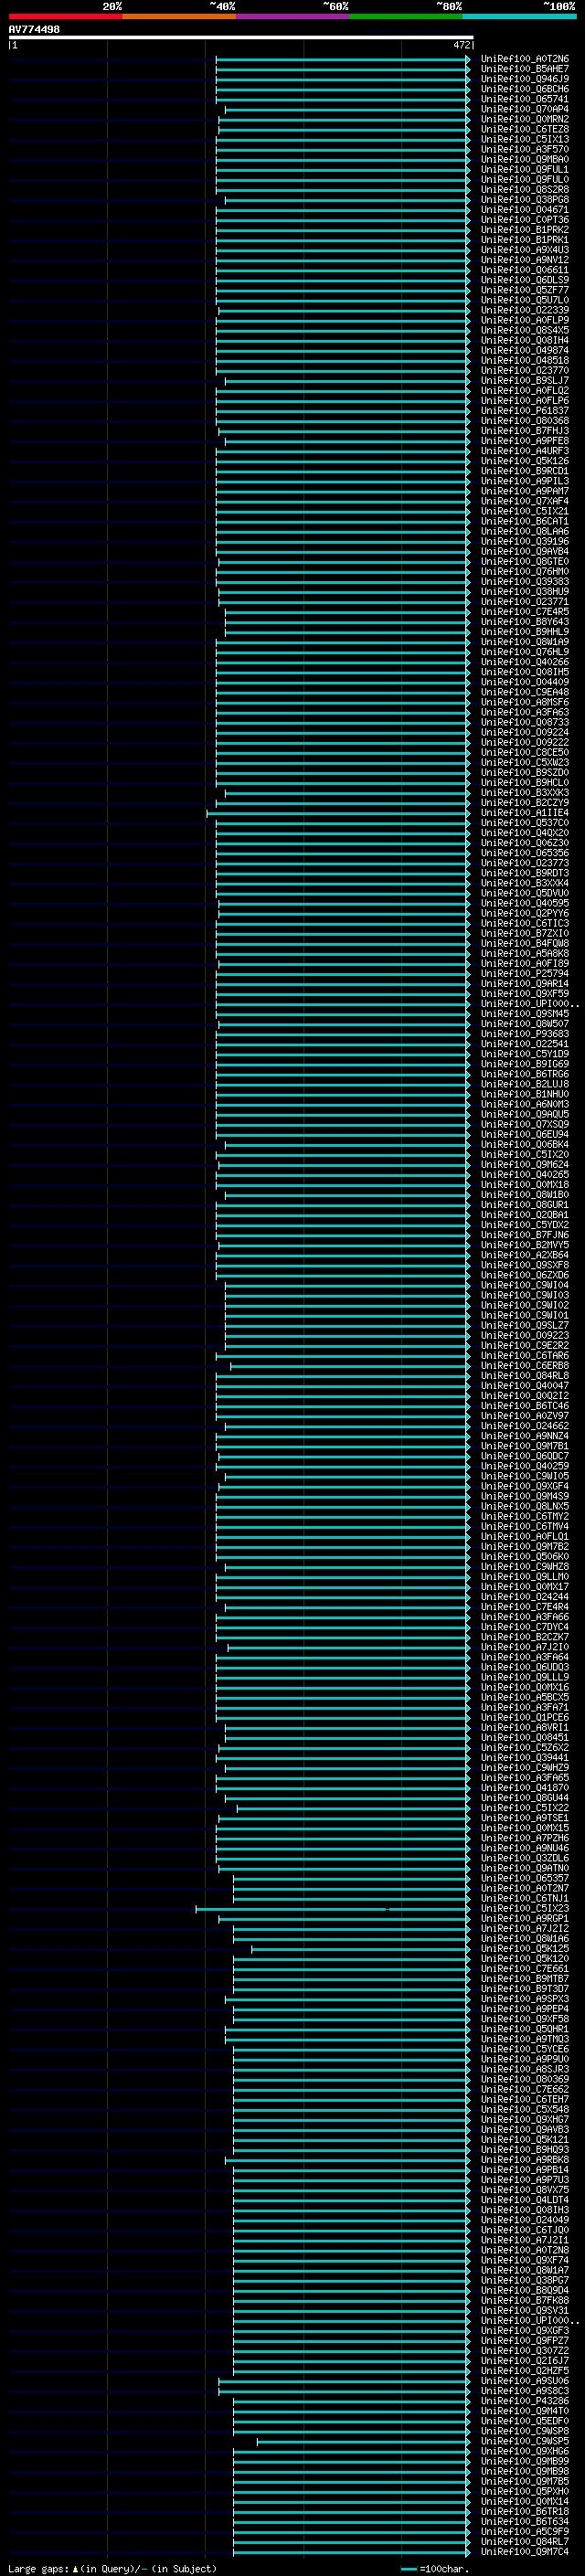
Task: Click hit UniRef100_Q9MBA0
Action: (525, 160)
